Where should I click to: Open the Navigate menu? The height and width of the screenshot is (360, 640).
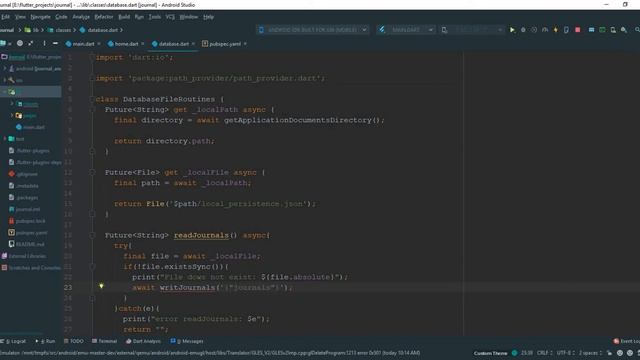[40, 17]
